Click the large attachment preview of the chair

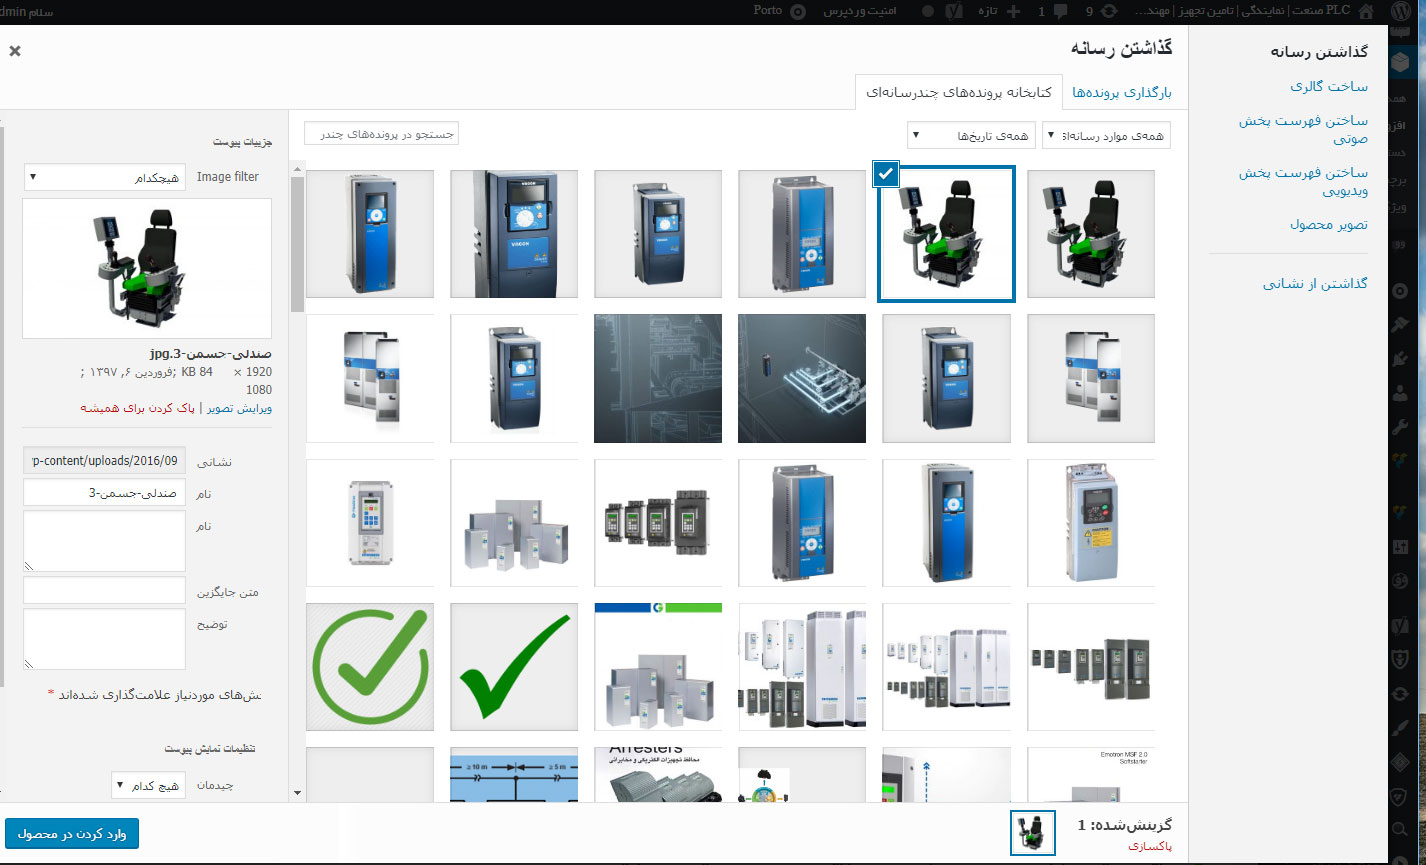click(147, 268)
